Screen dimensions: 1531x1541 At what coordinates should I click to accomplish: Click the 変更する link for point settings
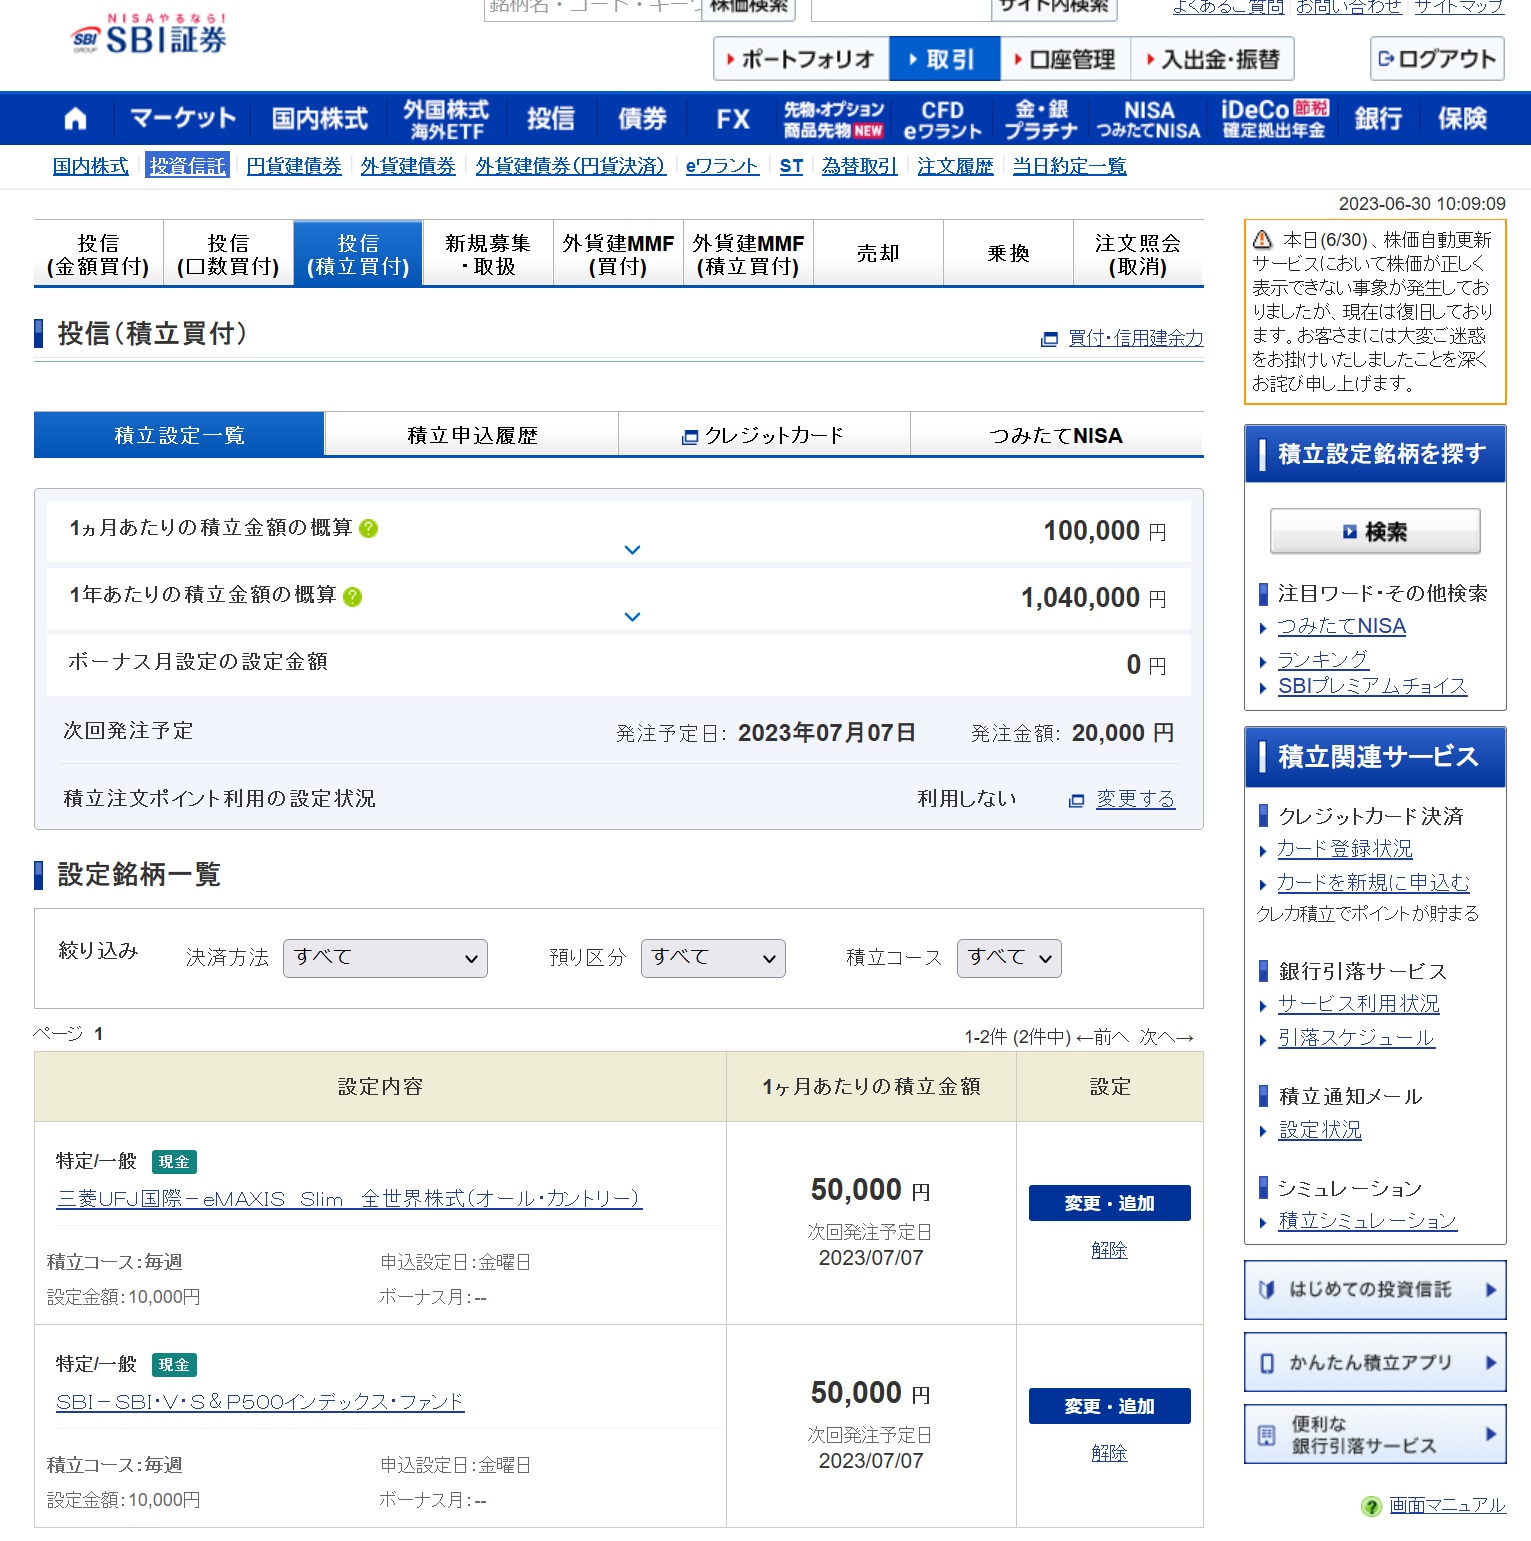(1135, 798)
